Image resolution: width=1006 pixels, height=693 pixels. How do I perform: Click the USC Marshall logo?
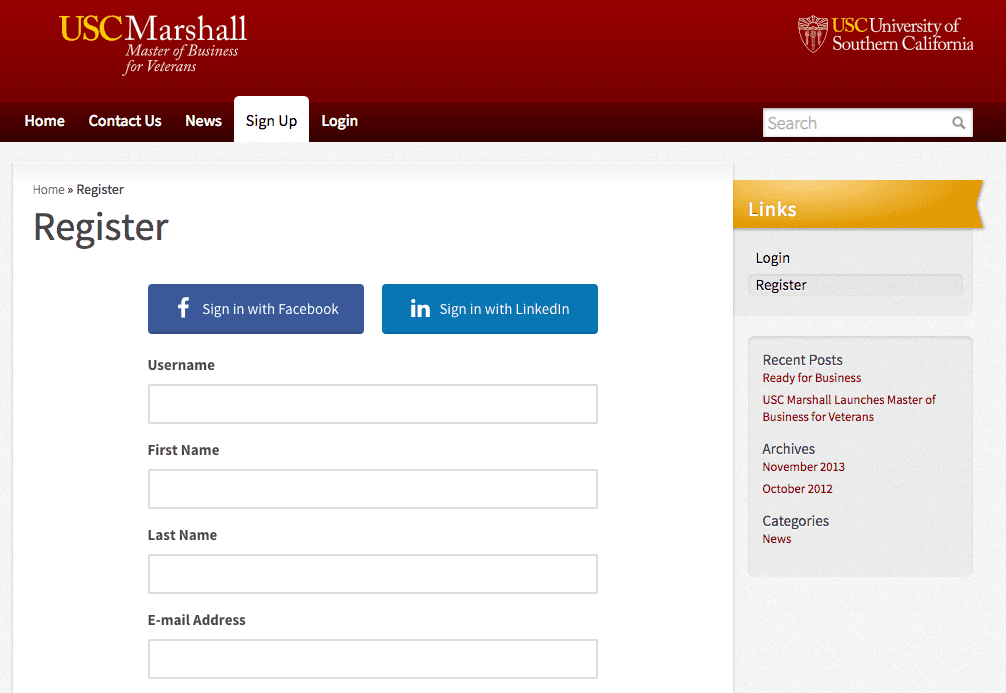click(x=153, y=42)
